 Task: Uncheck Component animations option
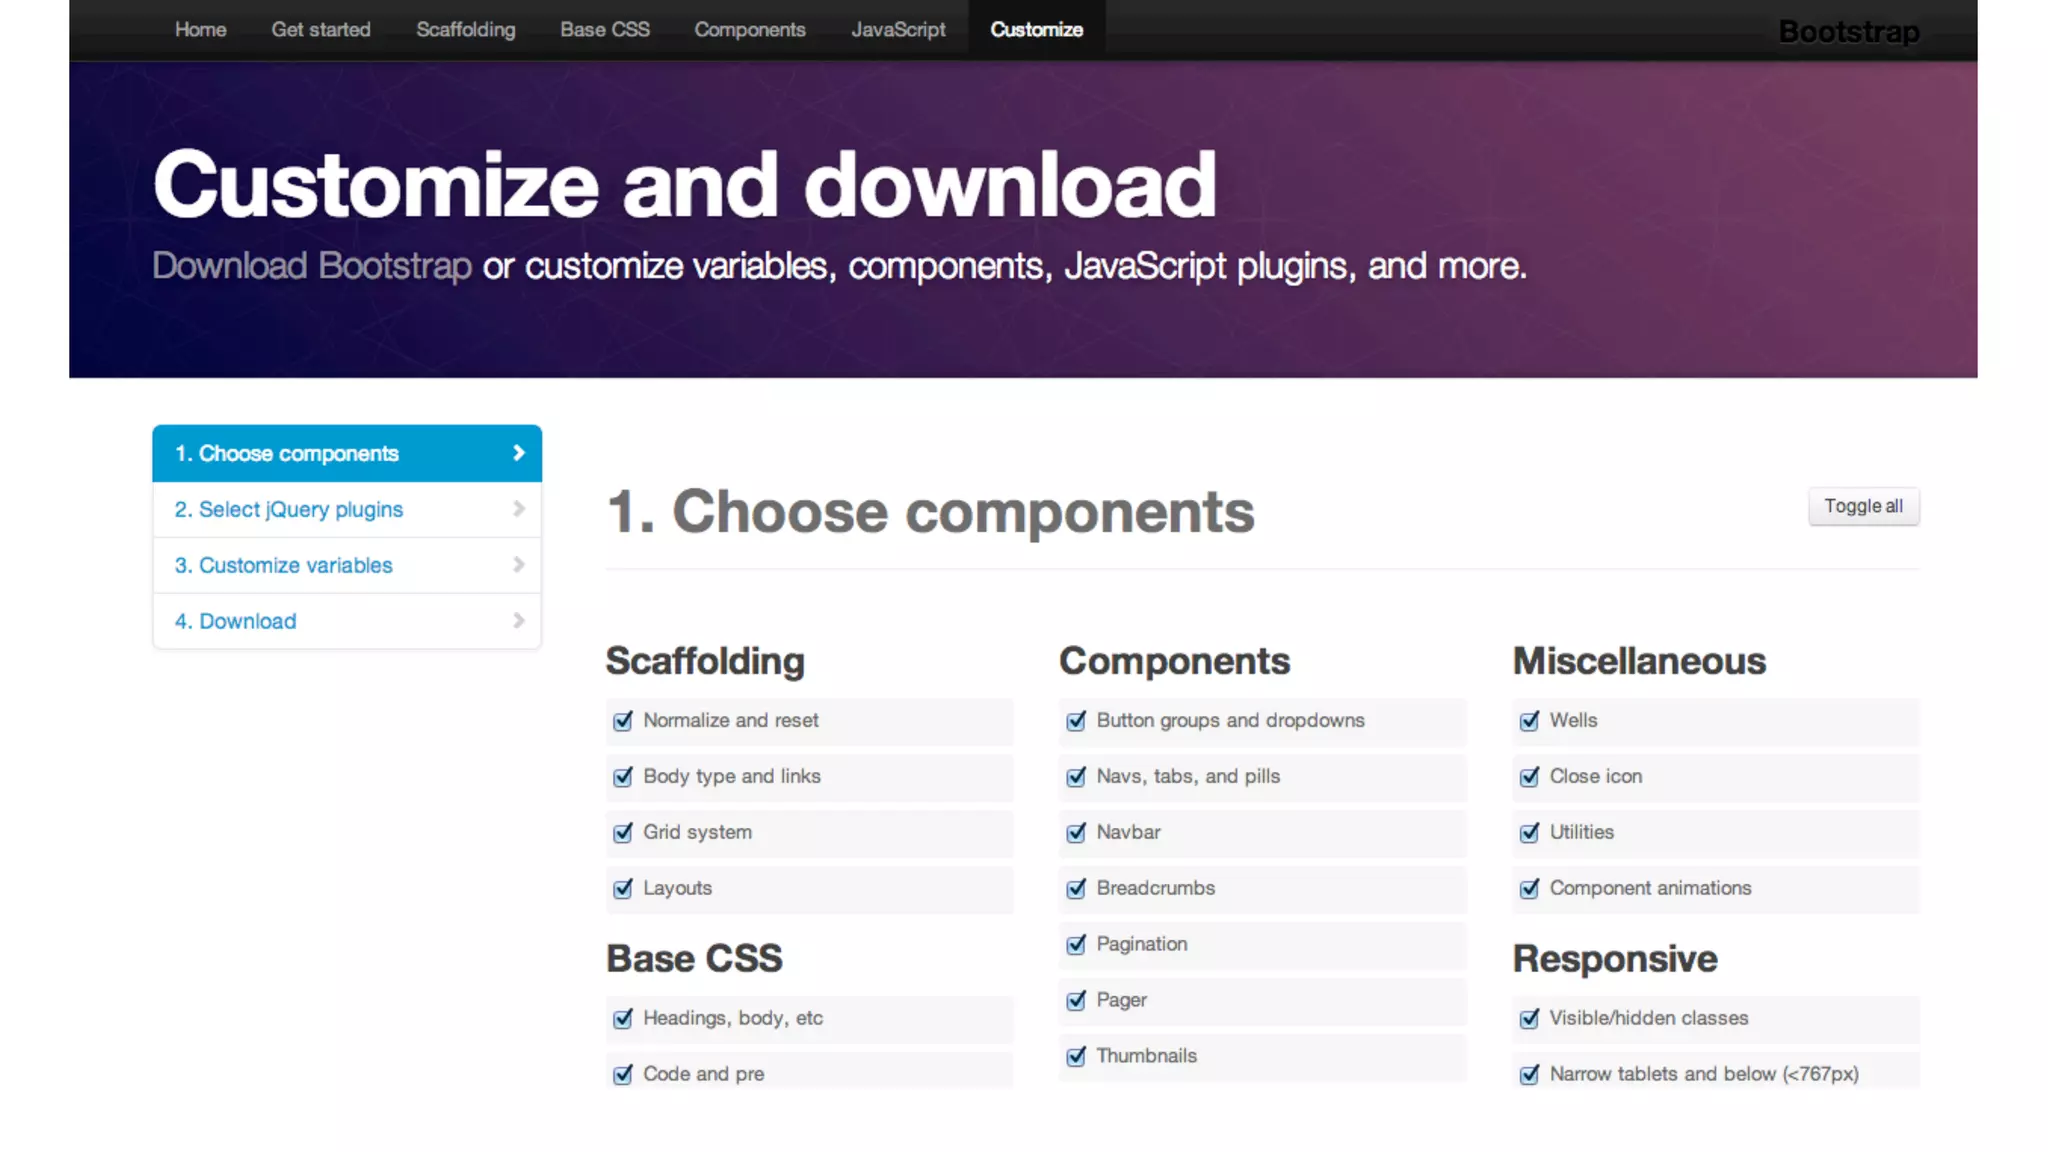point(1529,889)
